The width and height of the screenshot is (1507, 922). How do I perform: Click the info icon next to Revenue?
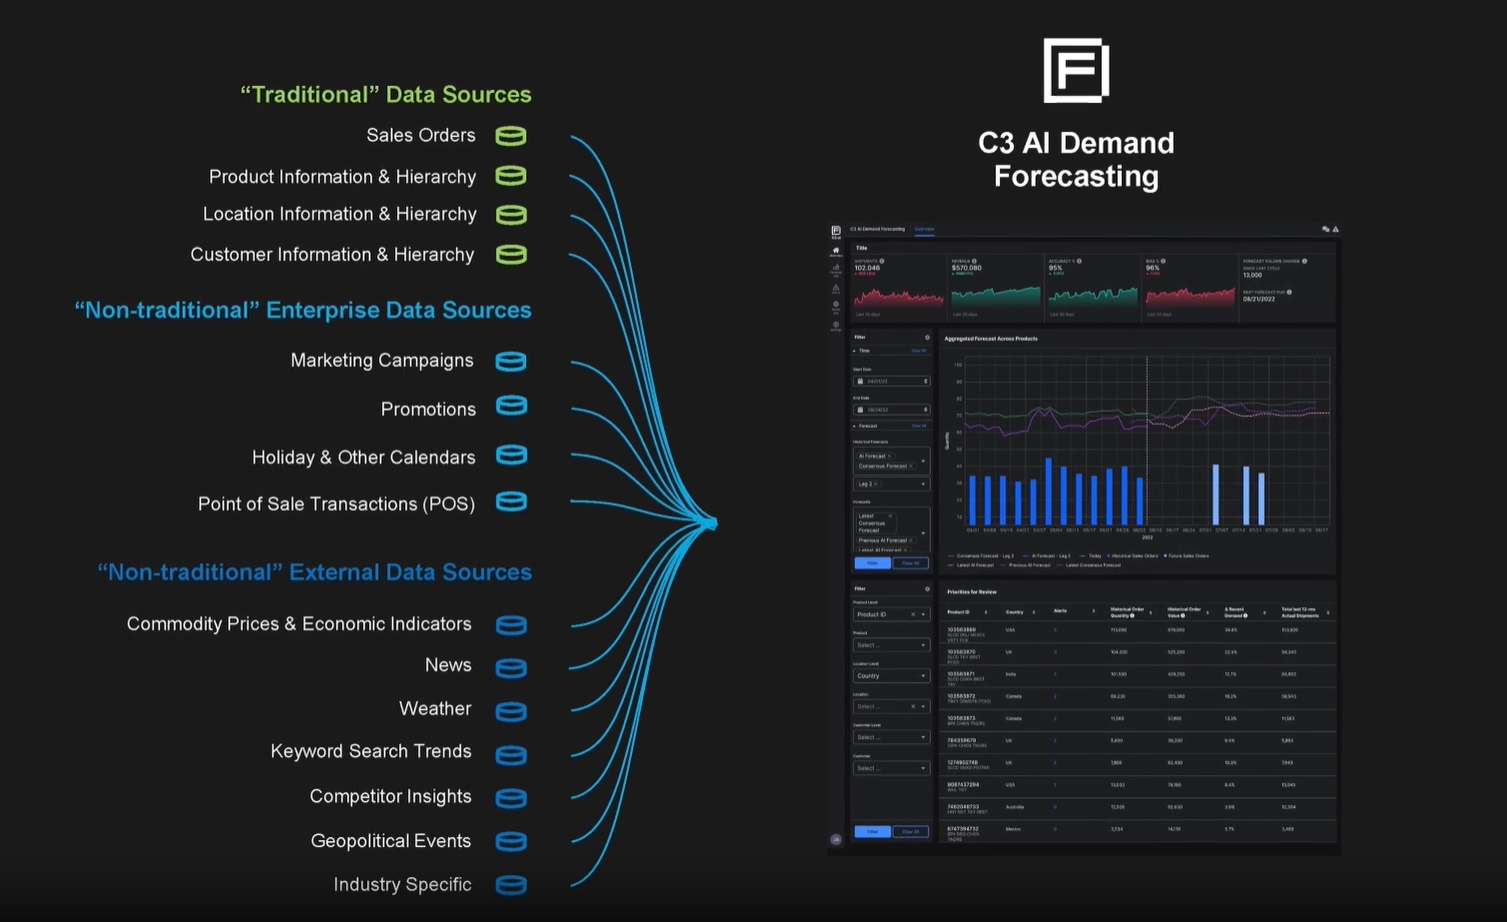pyautogui.click(x=974, y=261)
